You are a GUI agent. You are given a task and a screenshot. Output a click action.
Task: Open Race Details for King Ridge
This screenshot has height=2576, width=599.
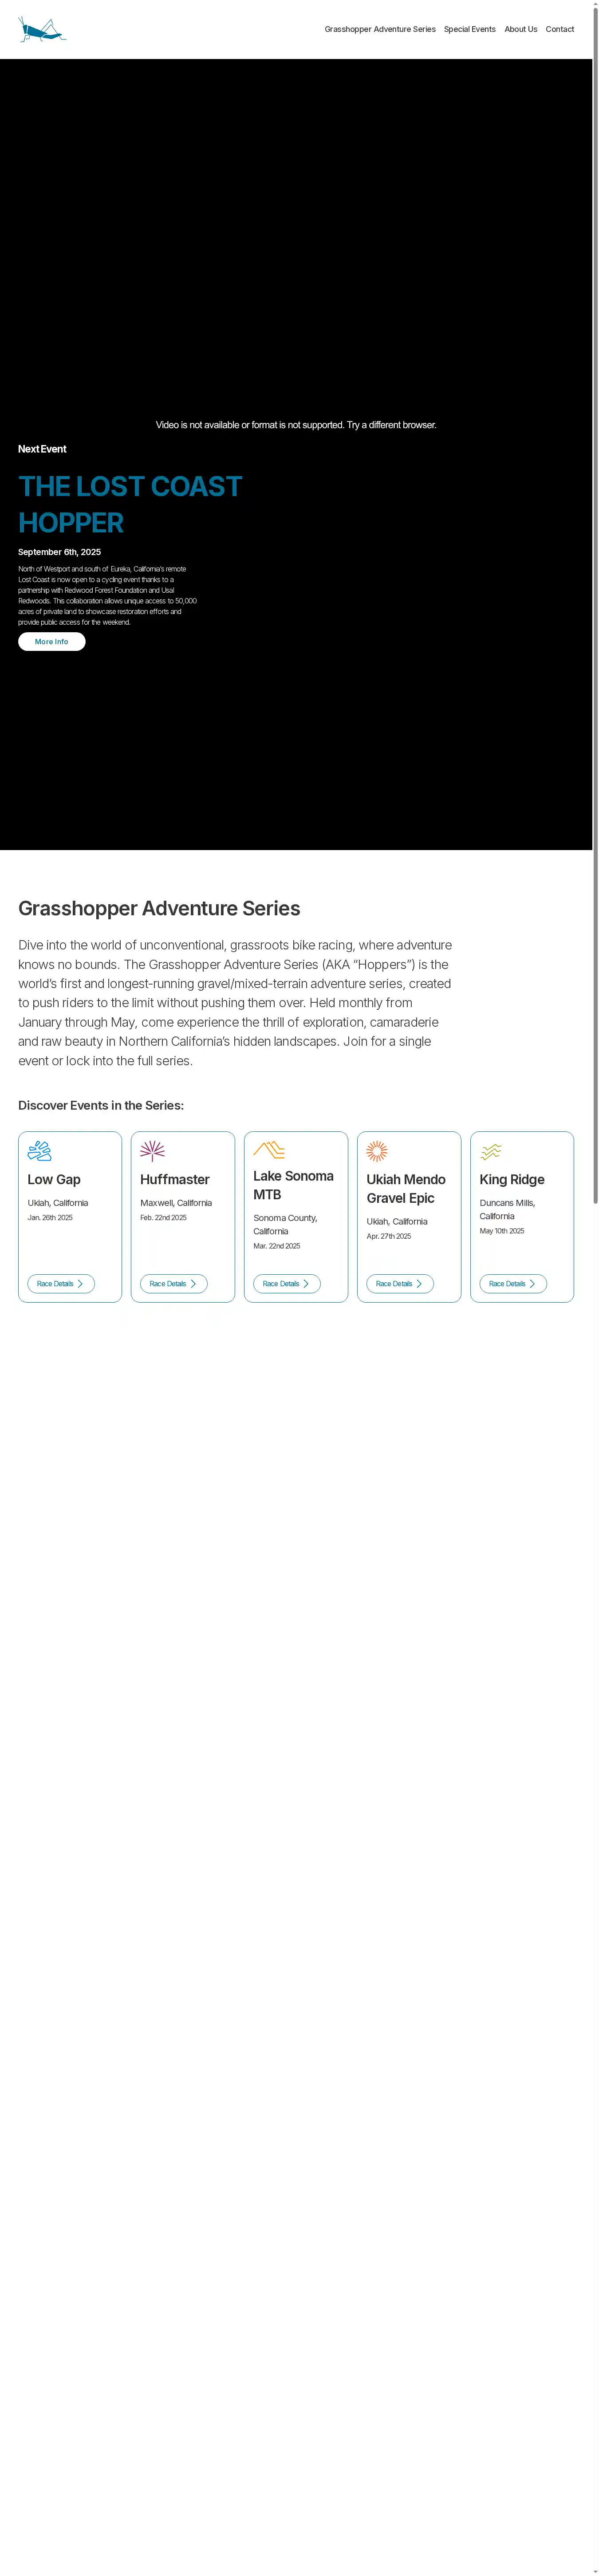(513, 1283)
